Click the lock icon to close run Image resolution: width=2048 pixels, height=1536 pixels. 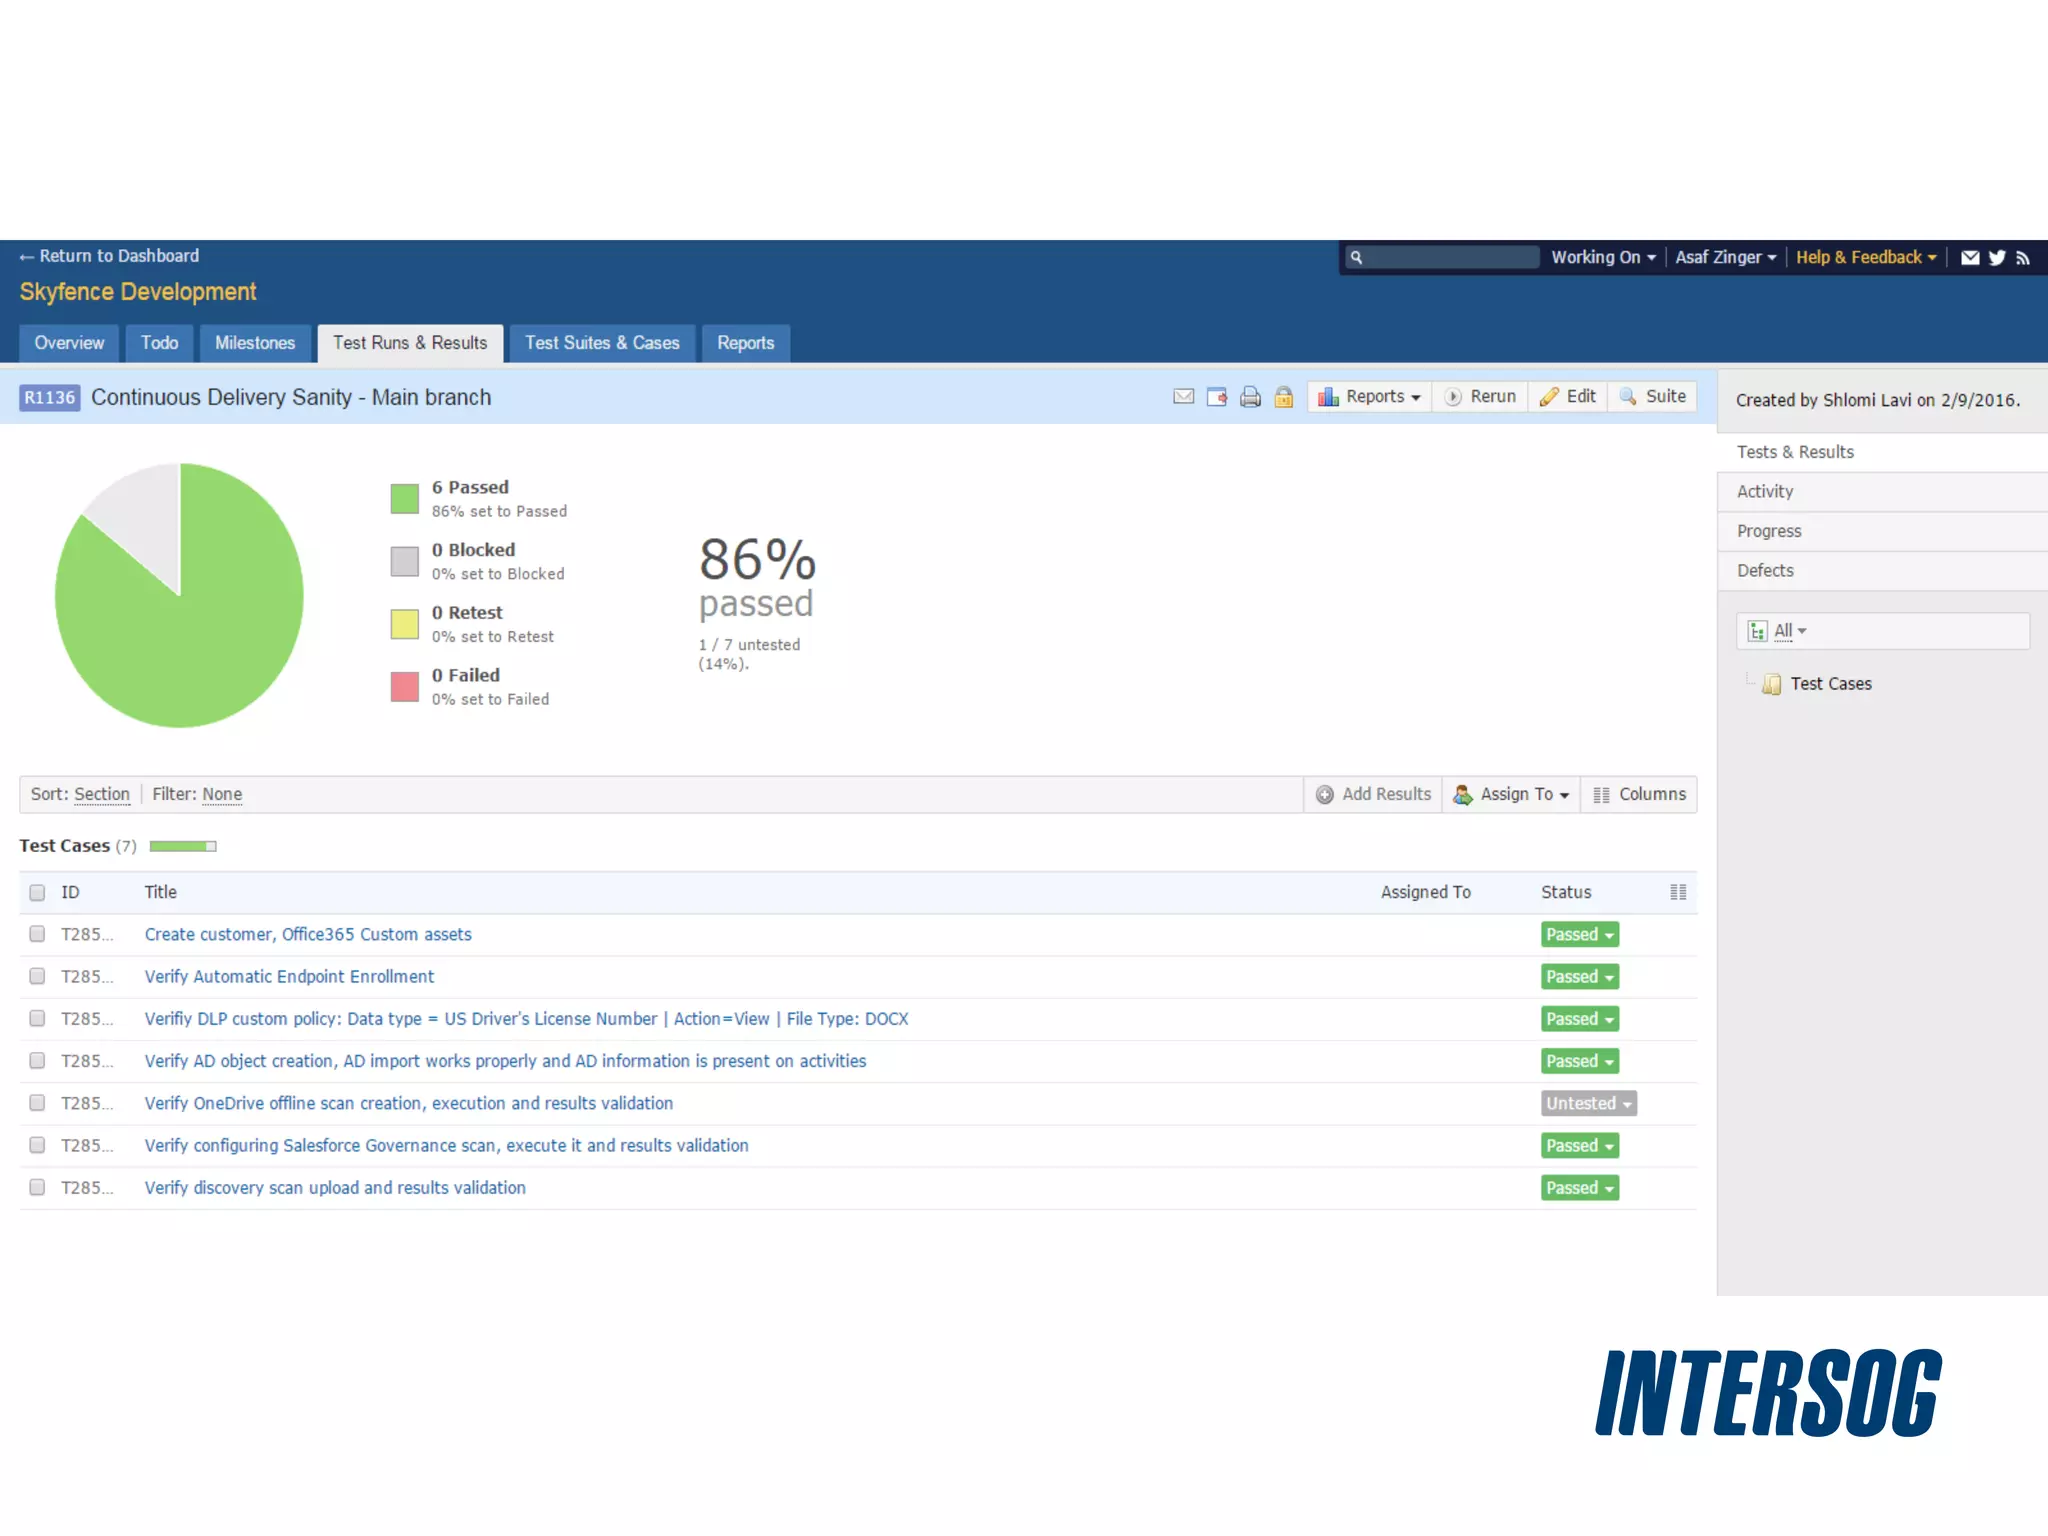click(x=1284, y=397)
